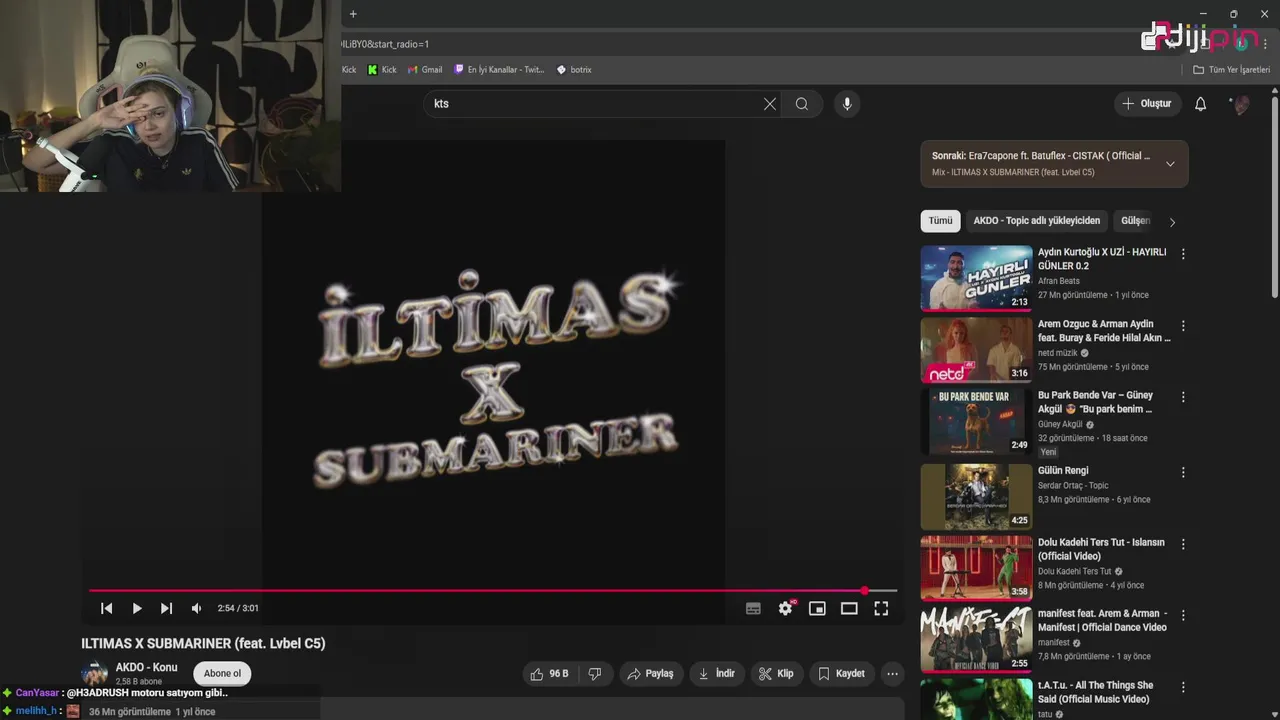Click the ILTIMAS X SUBMARINER video title
This screenshot has height=720, width=1280.
pos(203,644)
